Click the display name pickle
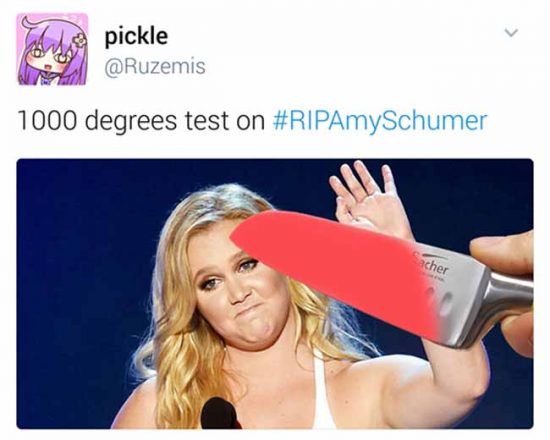Screen dimensions: 550x440 pos(137,37)
